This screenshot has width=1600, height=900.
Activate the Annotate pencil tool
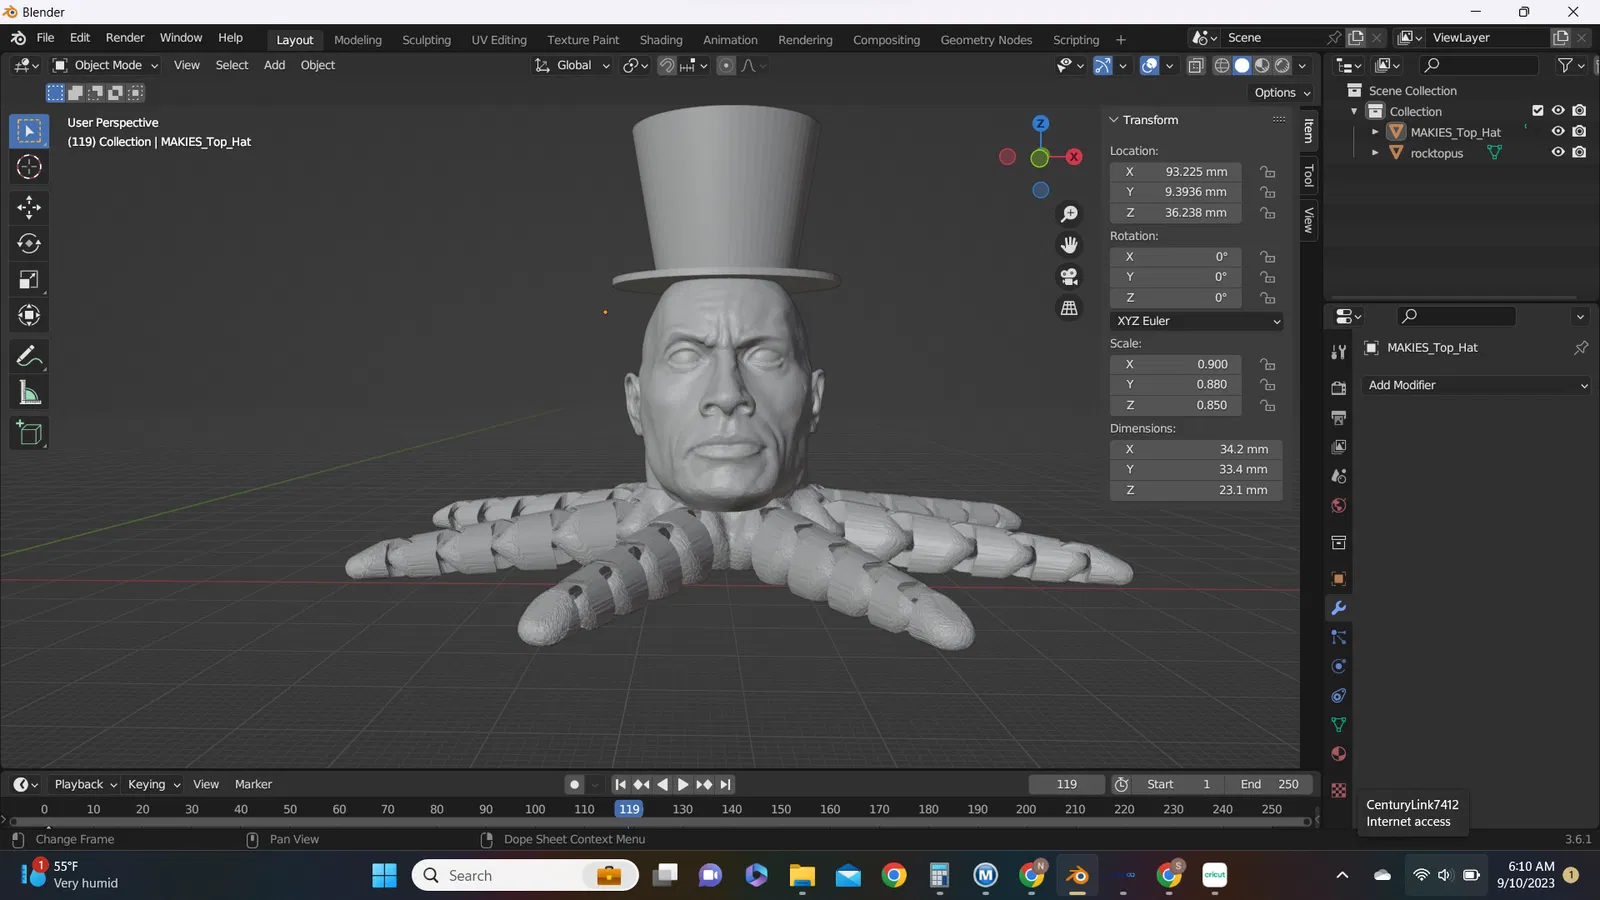(x=29, y=356)
